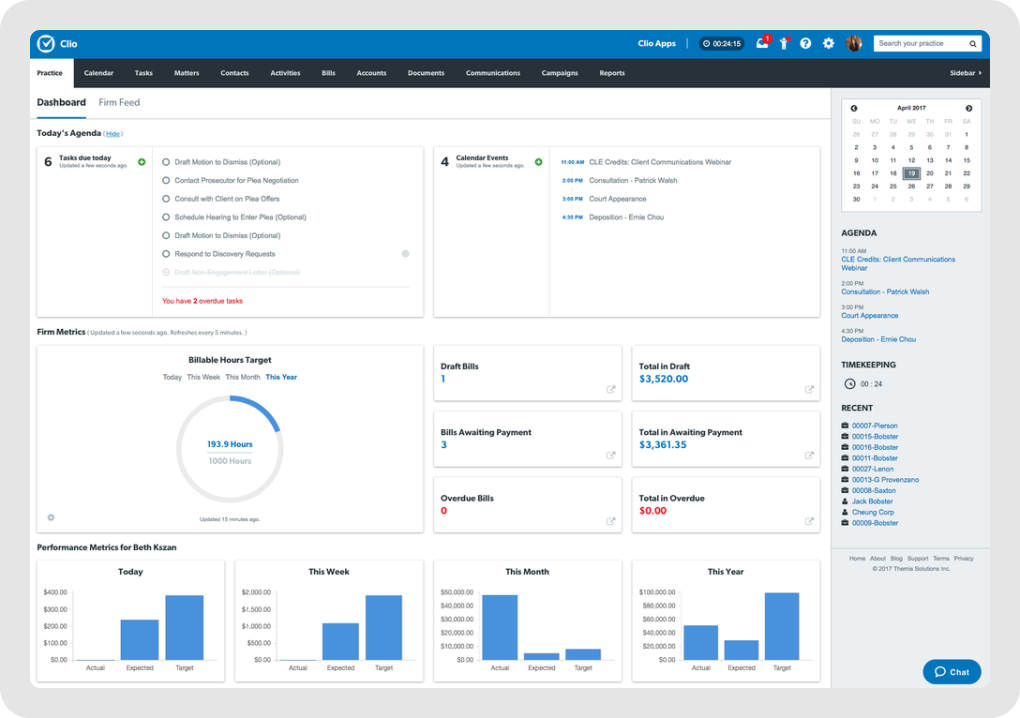The width and height of the screenshot is (1020, 718).
Task: Hide Today's Agenda using the Hide link
Action: point(112,133)
